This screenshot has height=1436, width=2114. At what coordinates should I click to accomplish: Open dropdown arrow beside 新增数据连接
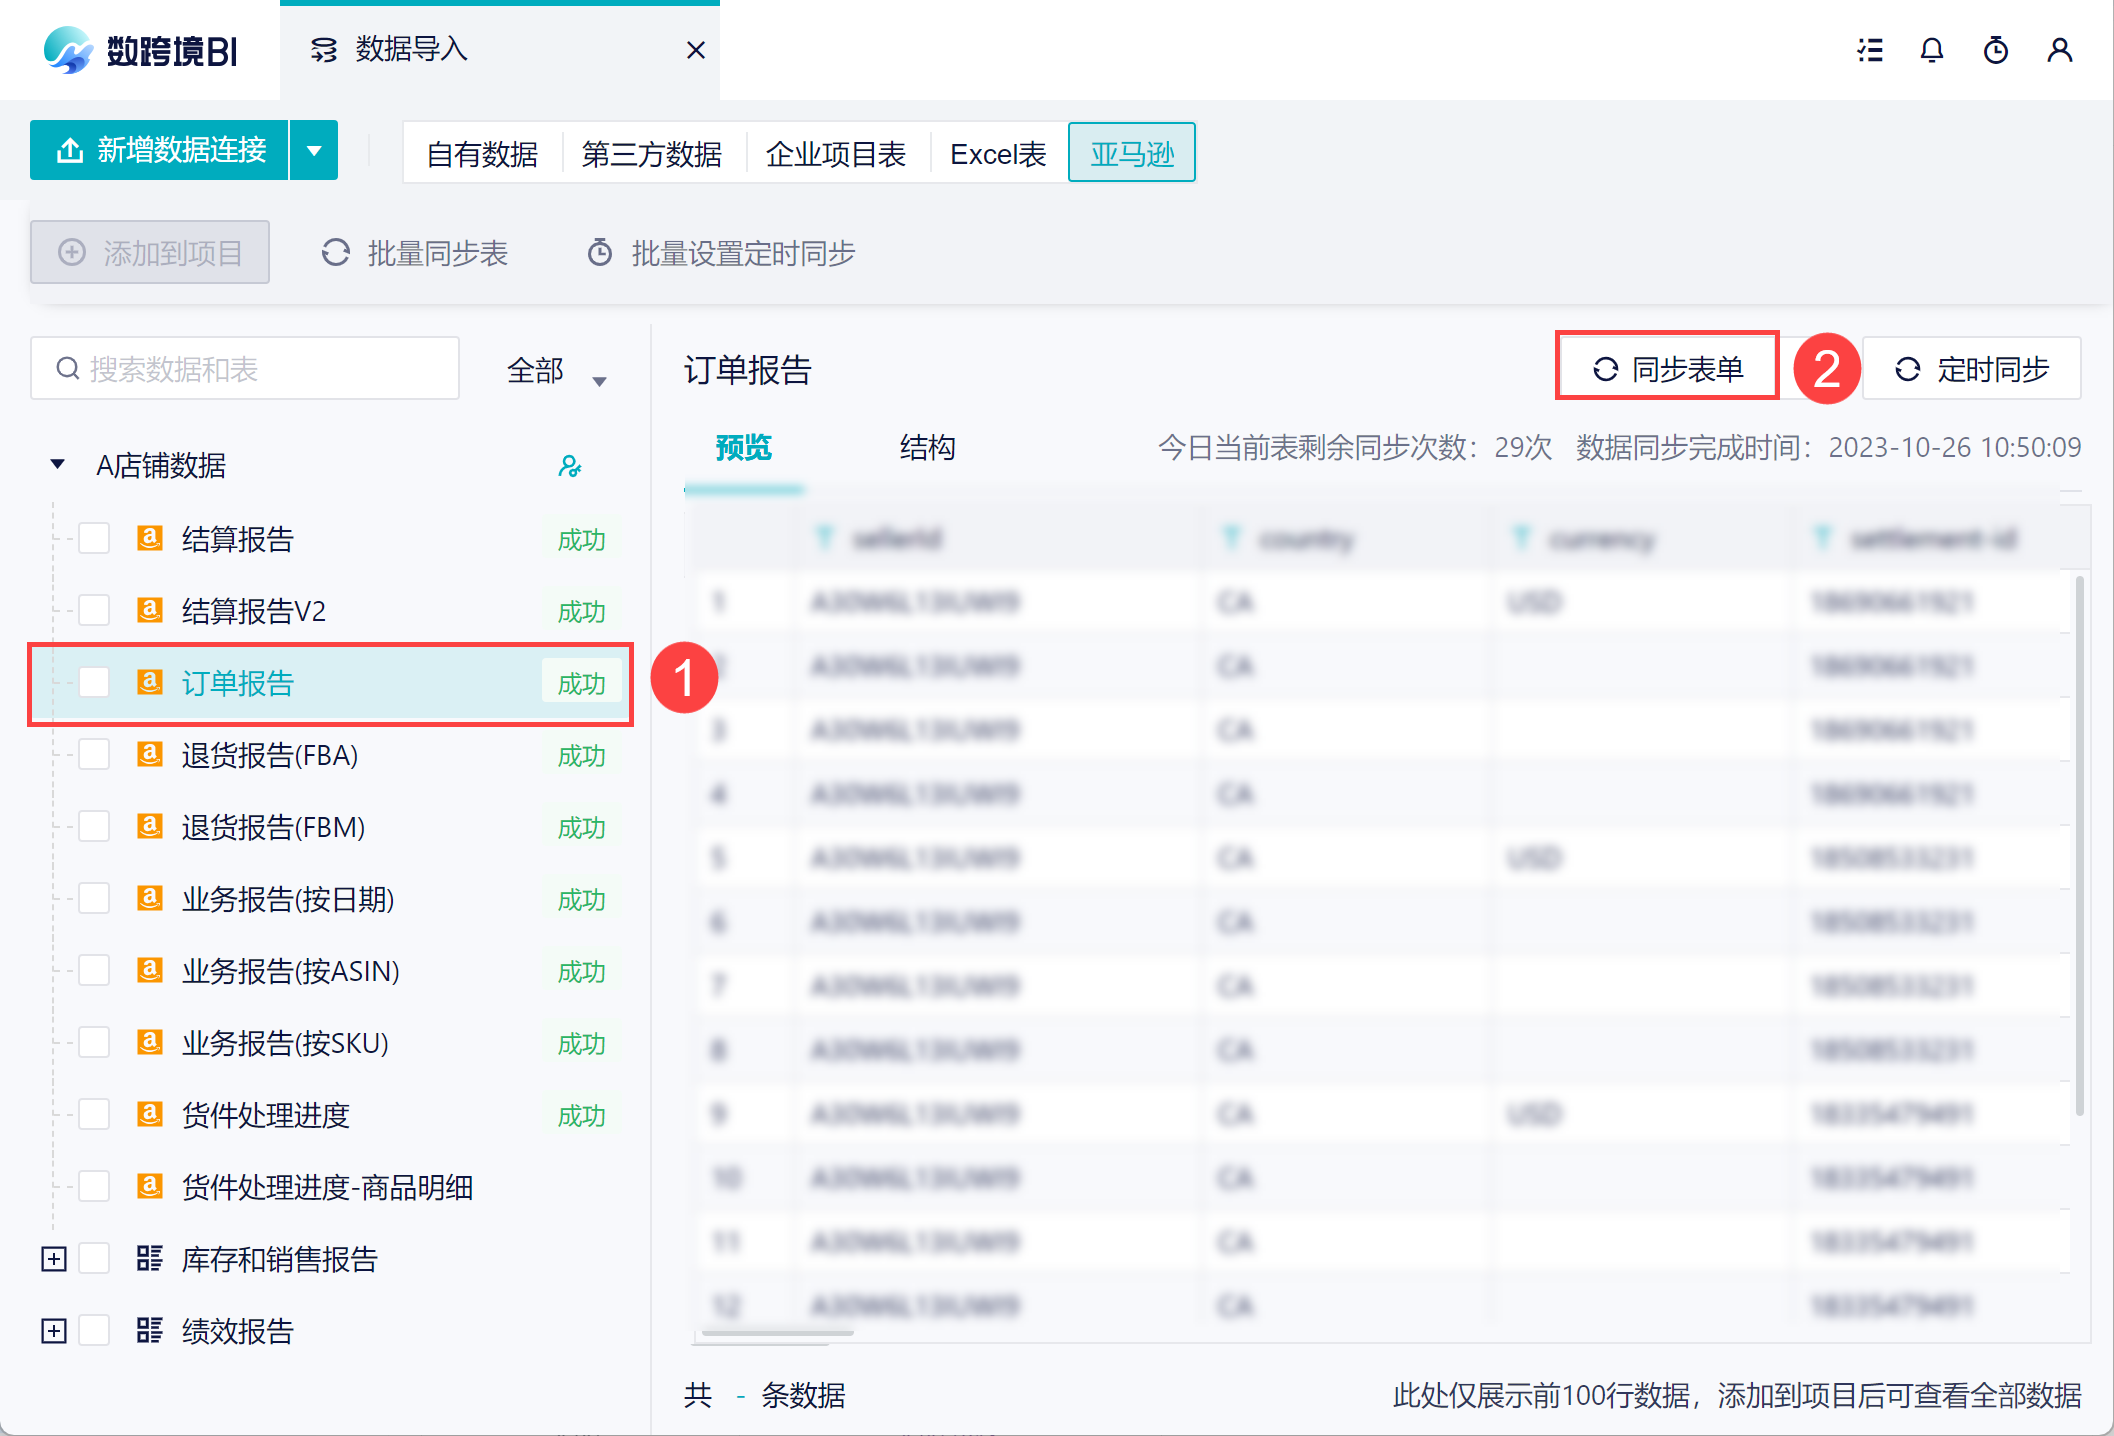[x=314, y=151]
